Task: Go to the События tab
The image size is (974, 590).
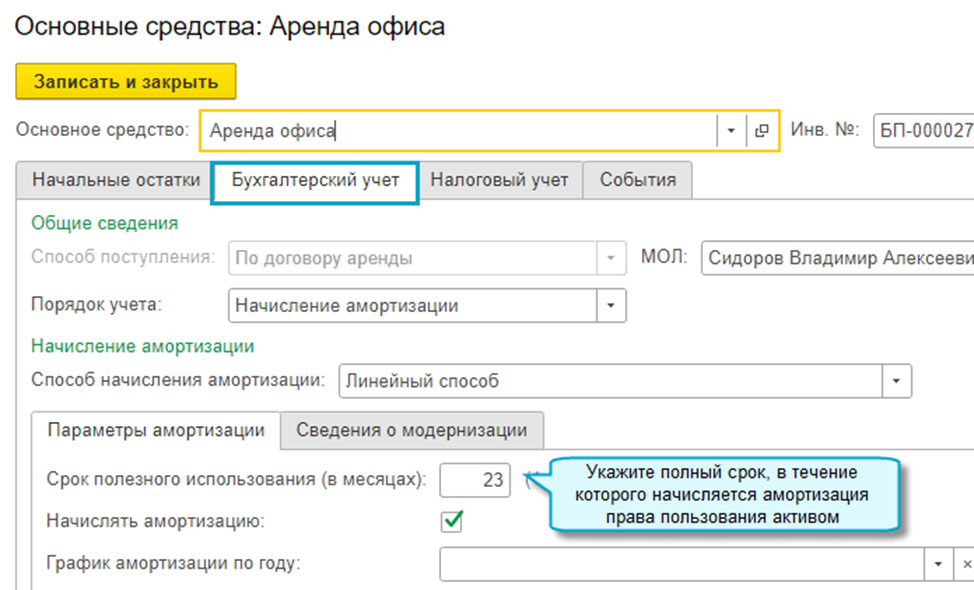Action: [x=637, y=181]
